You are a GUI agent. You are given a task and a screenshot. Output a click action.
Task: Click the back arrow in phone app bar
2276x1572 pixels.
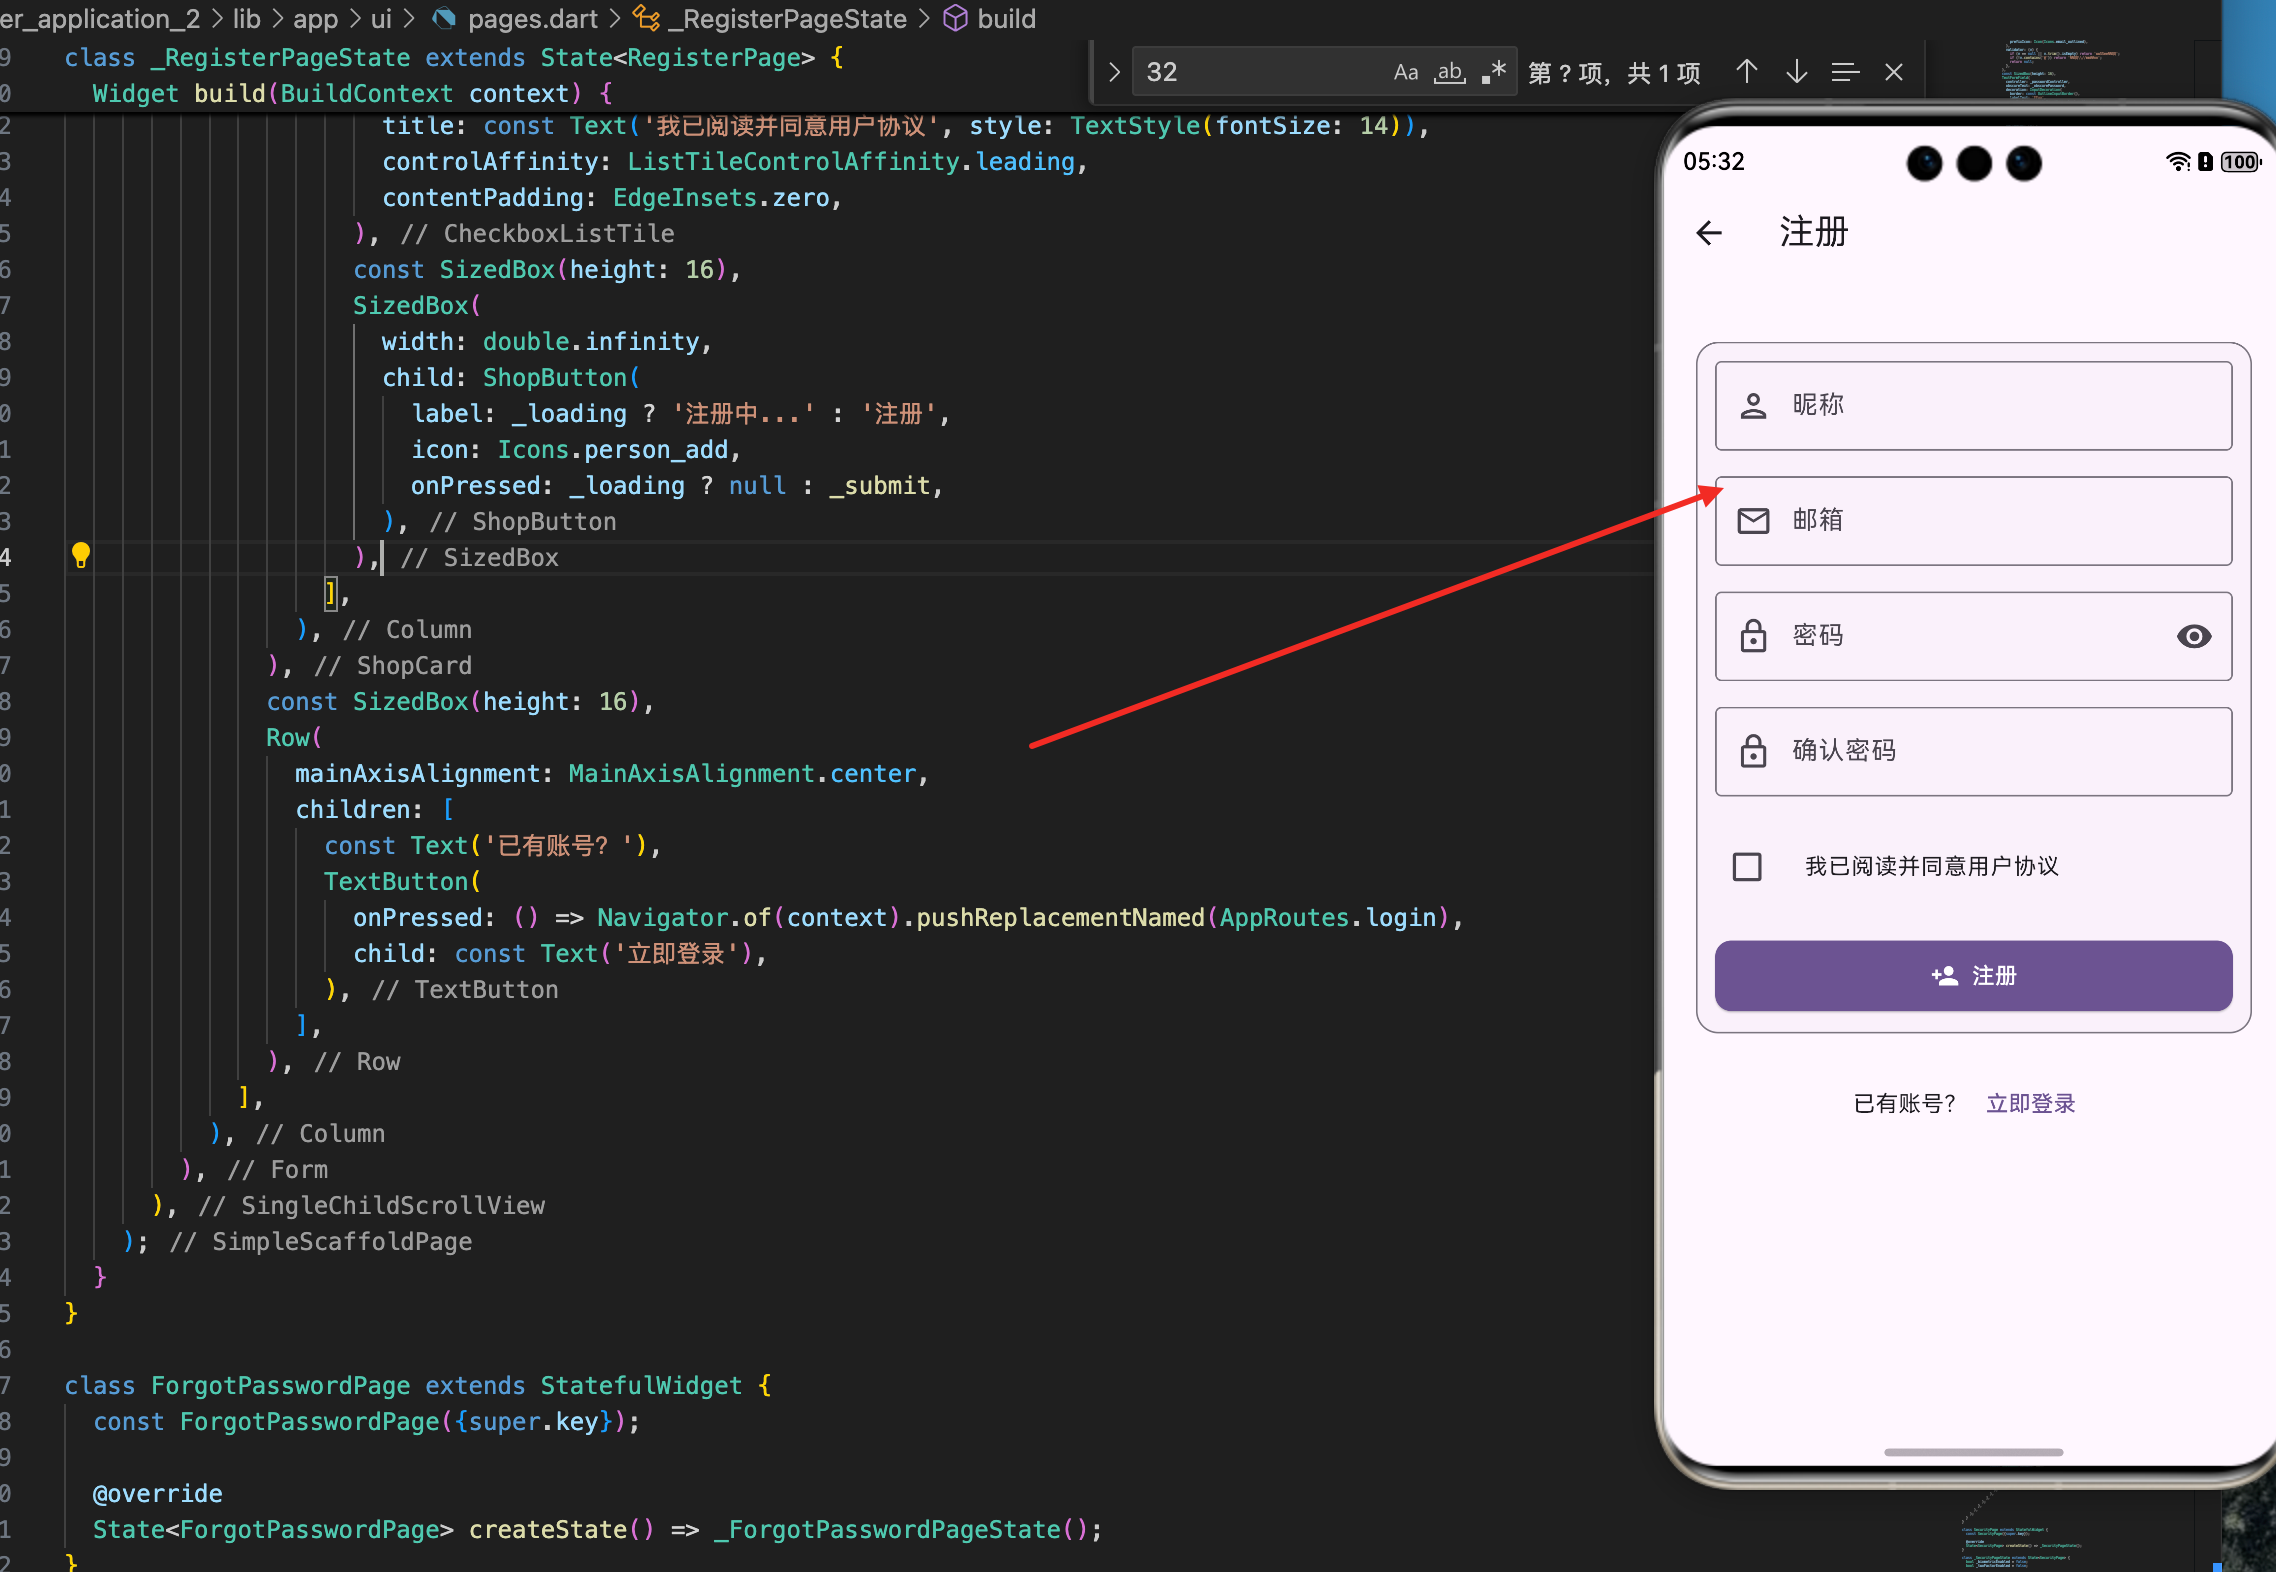coord(1709,233)
